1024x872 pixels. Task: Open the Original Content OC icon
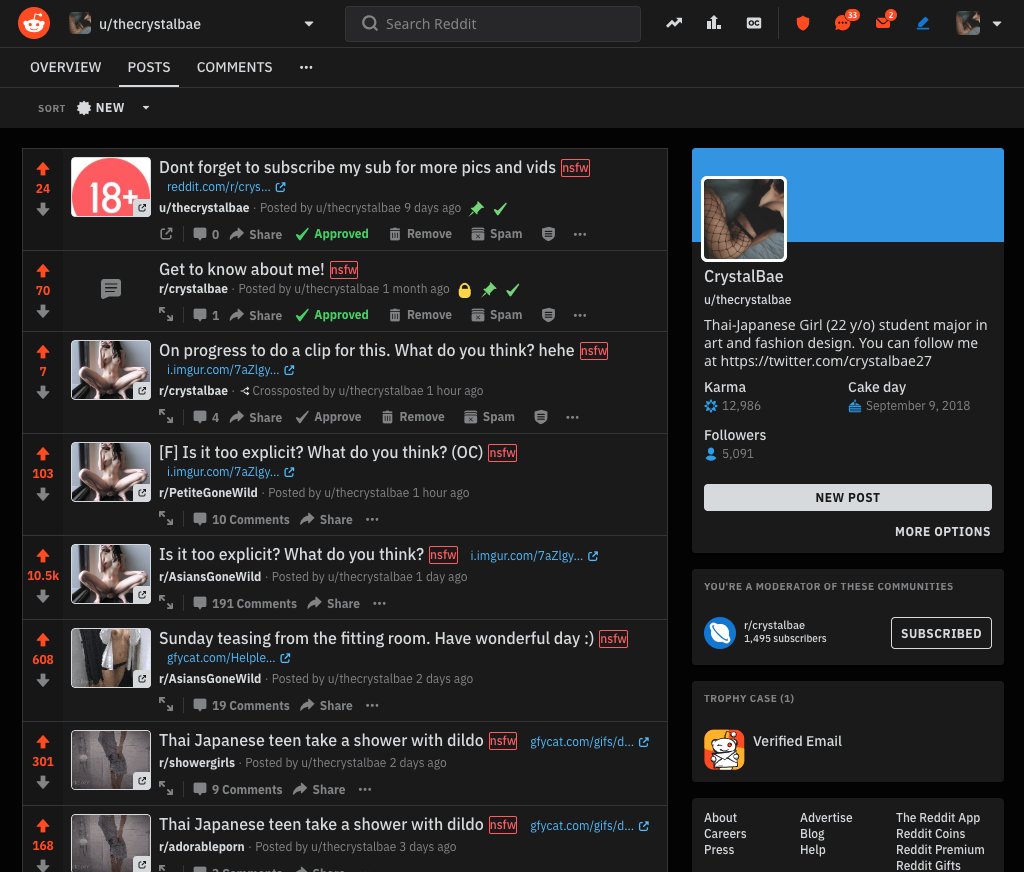coord(754,24)
